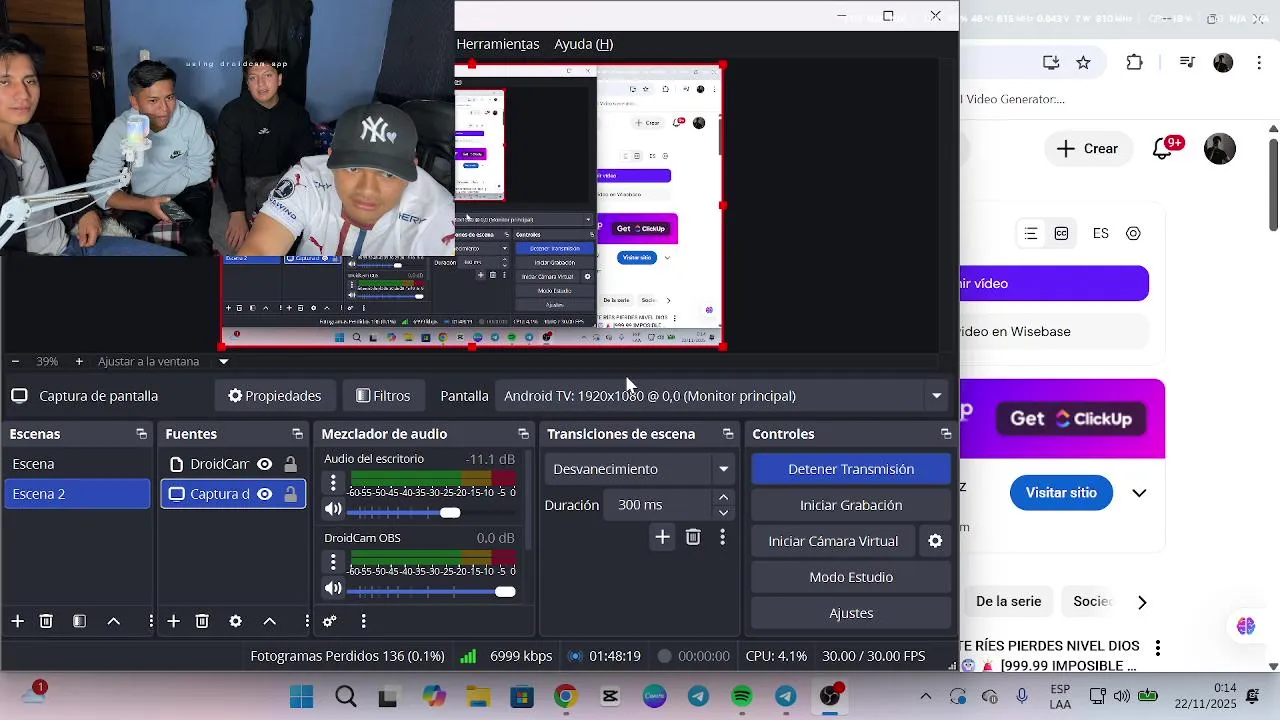Open Ajustes in Controles
This screenshot has height=720, width=1280.
[851, 613]
